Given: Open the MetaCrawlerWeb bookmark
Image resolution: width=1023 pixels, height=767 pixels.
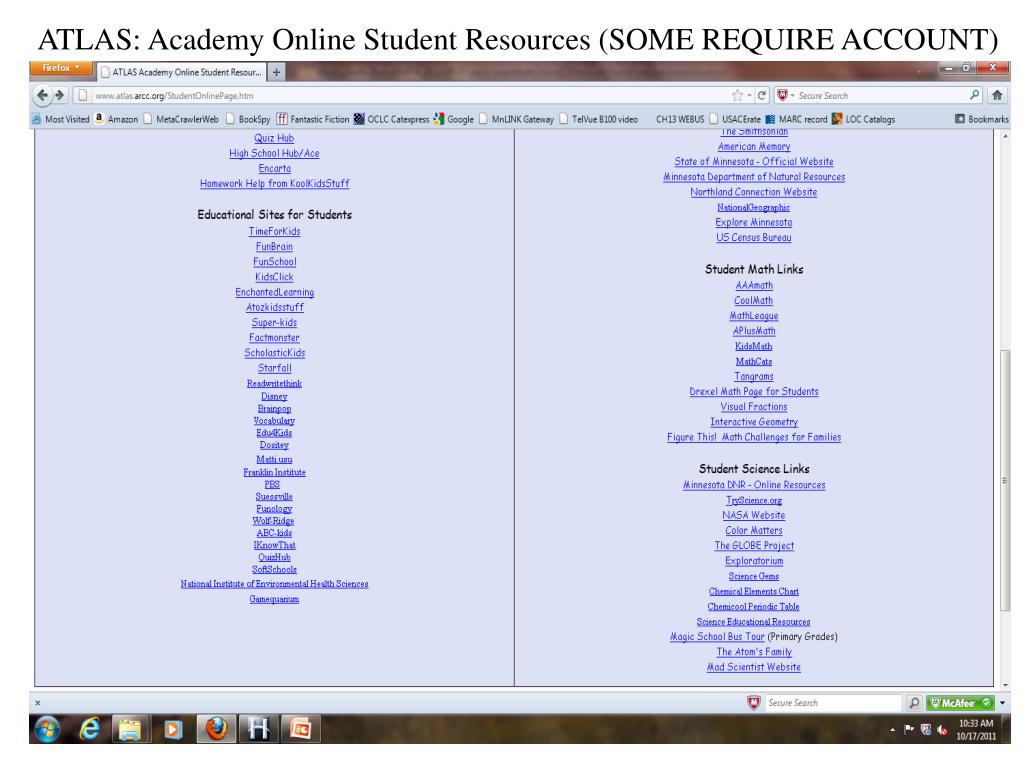Looking at the screenshot, I should pos(181,119).
